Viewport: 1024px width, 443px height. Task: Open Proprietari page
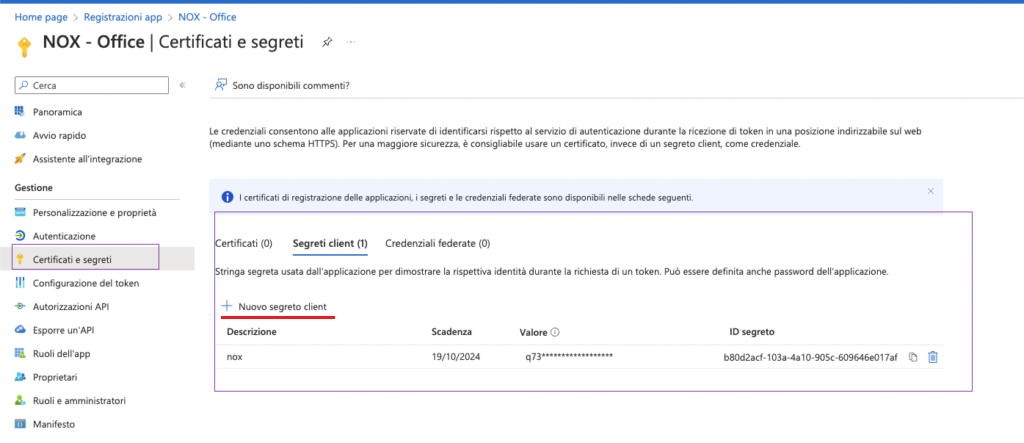[55, 377]
